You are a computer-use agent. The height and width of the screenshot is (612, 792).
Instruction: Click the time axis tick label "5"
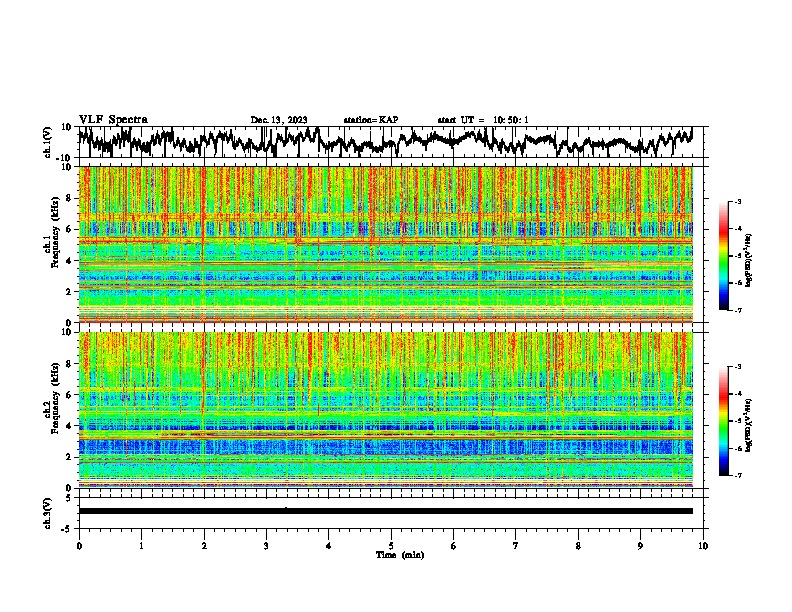(x=391, y=546)
